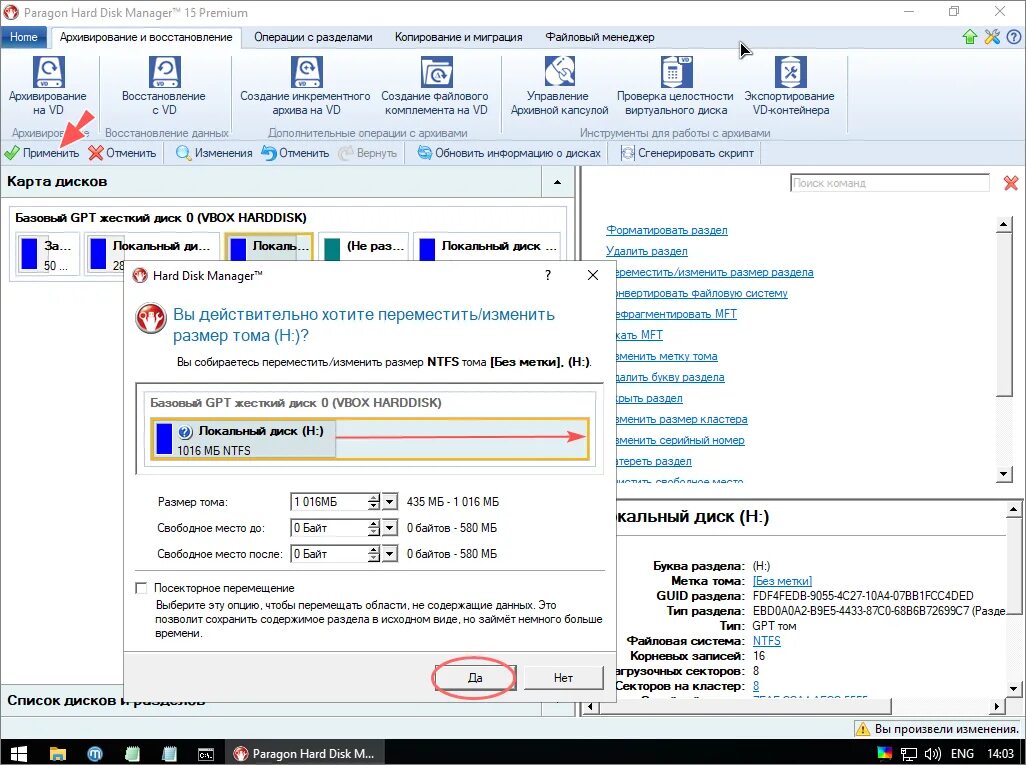Image resolution: width=1026 pixels, height=765 pixels.
Task: Click the info icon on Локальный диск (H:)
Action: coord(185,431)
